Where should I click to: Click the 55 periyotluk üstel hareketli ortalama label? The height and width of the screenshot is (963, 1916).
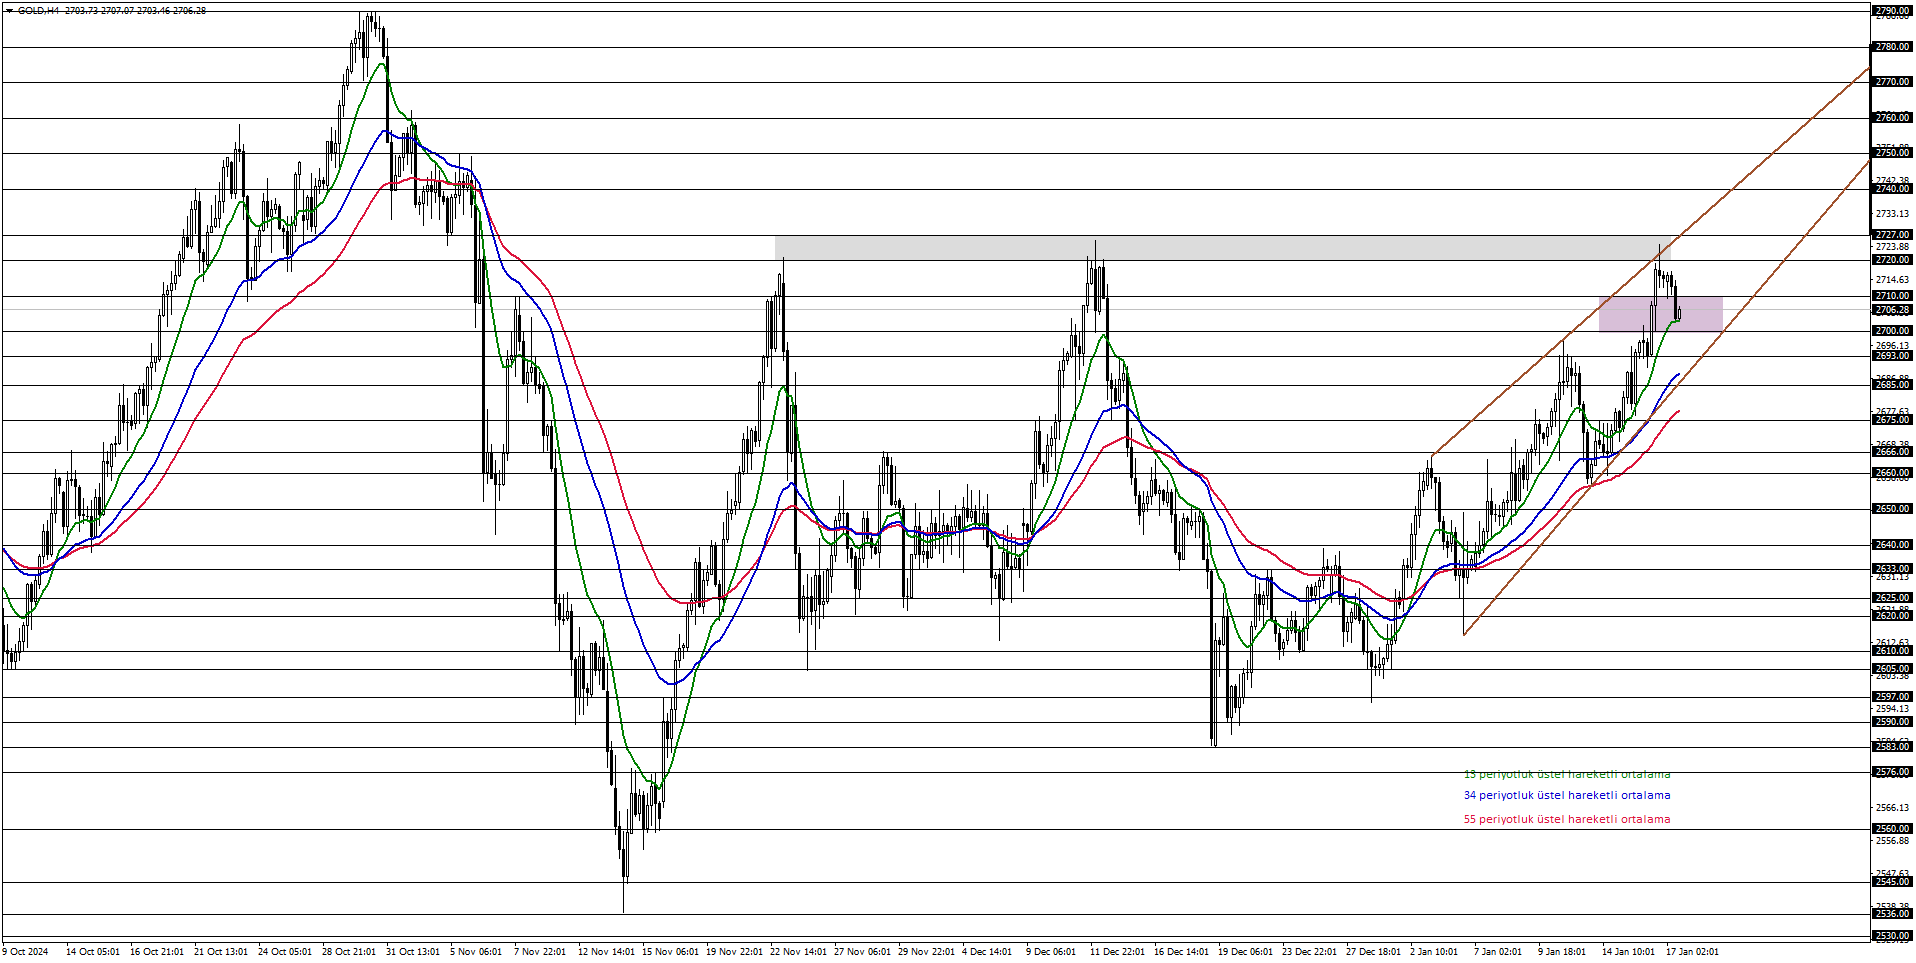[1567, 820]
